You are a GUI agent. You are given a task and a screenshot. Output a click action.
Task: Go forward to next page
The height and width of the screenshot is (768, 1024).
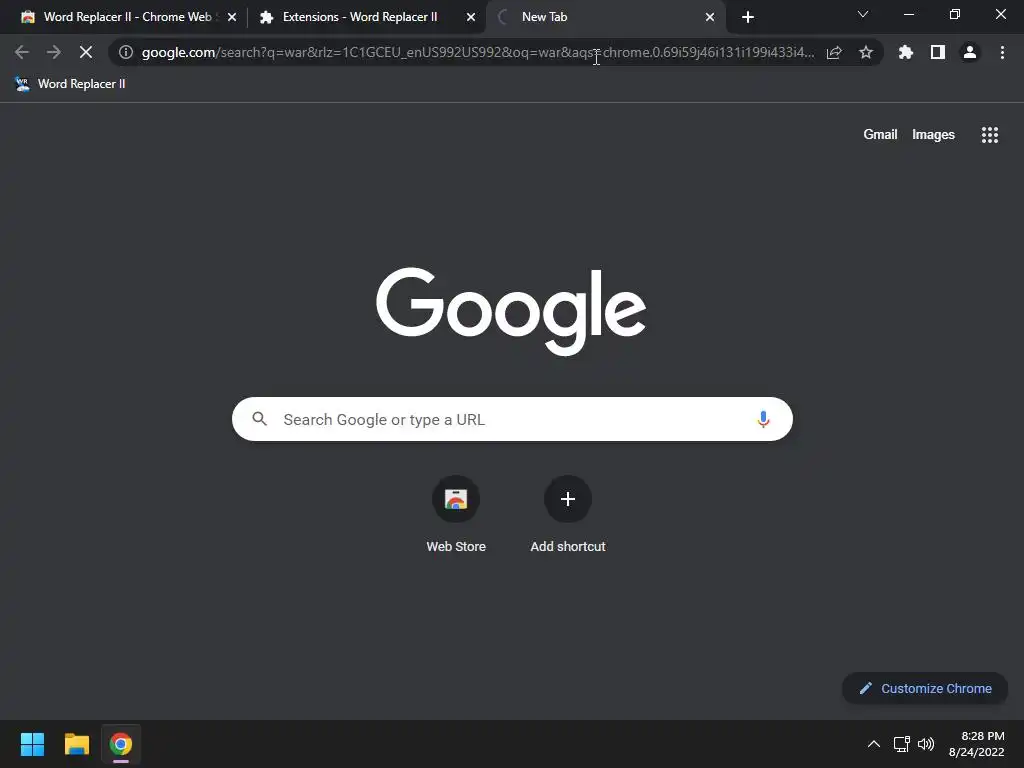[54, 52]
